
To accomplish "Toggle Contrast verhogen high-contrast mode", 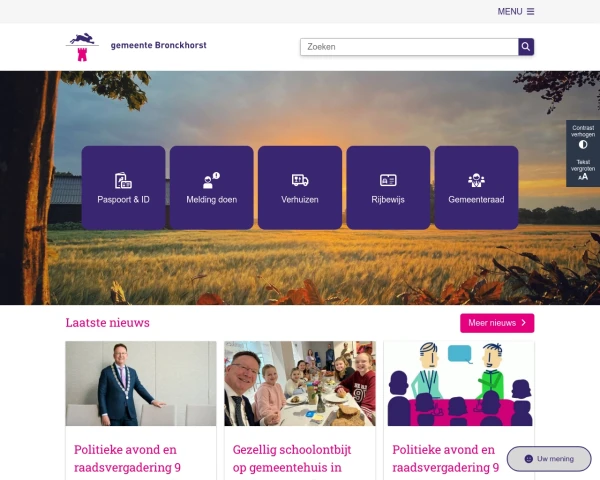I will click(x=583, y=137).
